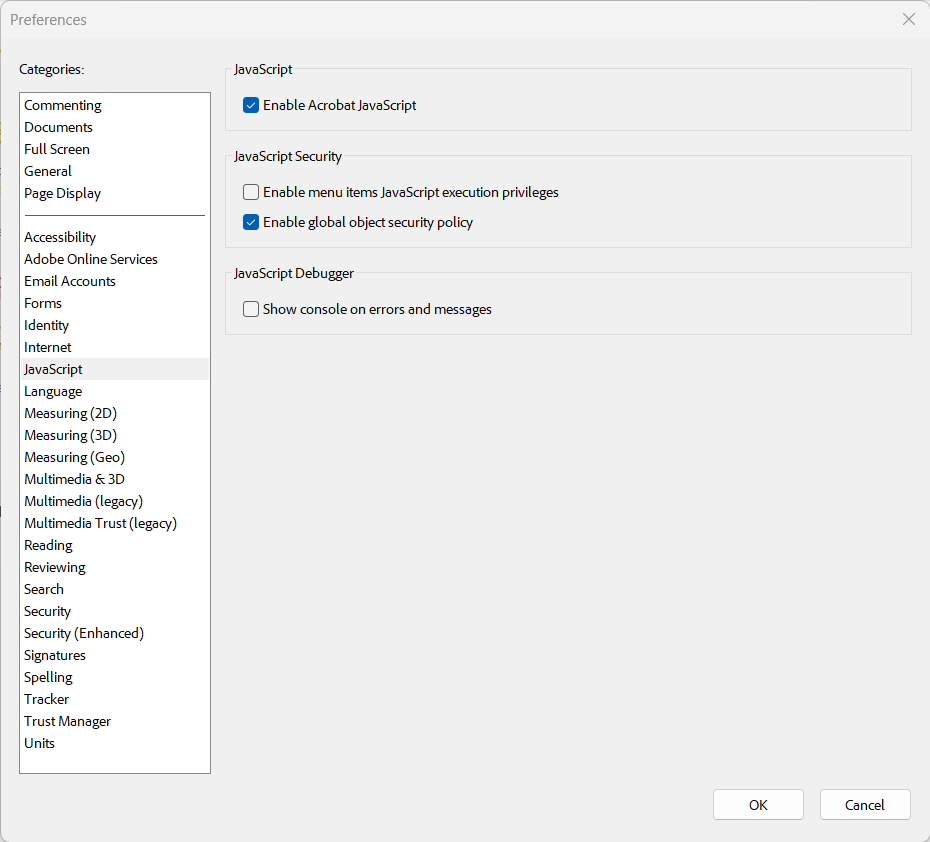This screenshot has width=930, height=842.
Task: Click the OK button
Action: point(758,805)
